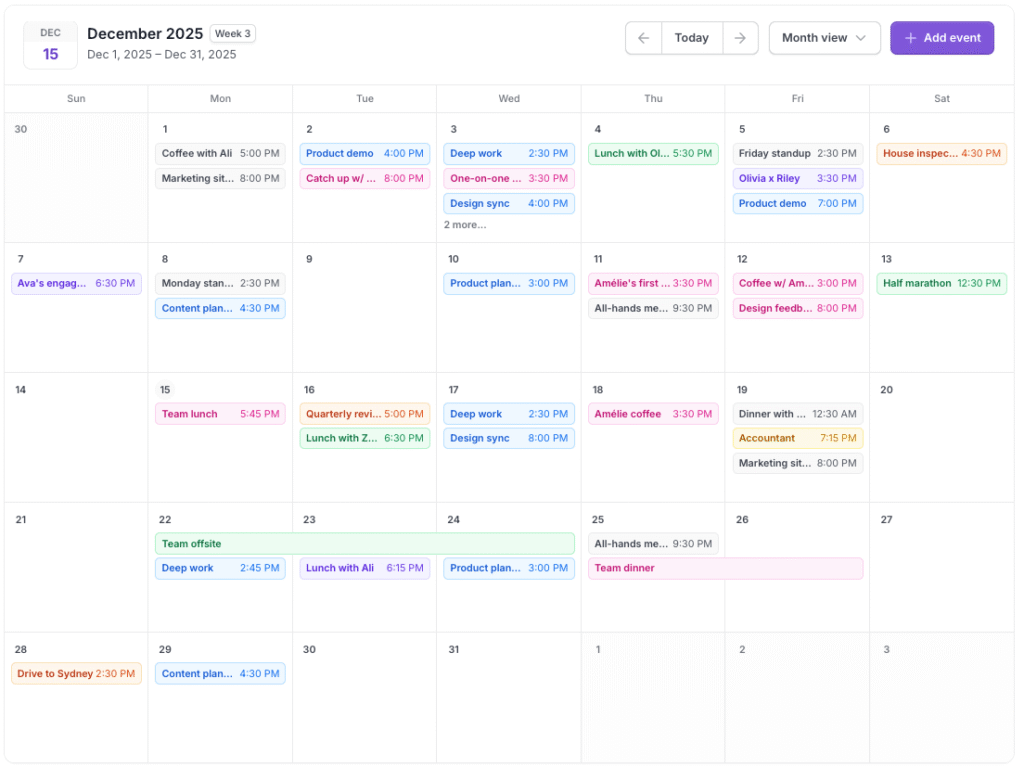Open the House inspection event
This screenshot has width=1024, height=768.
click(941, 154)
